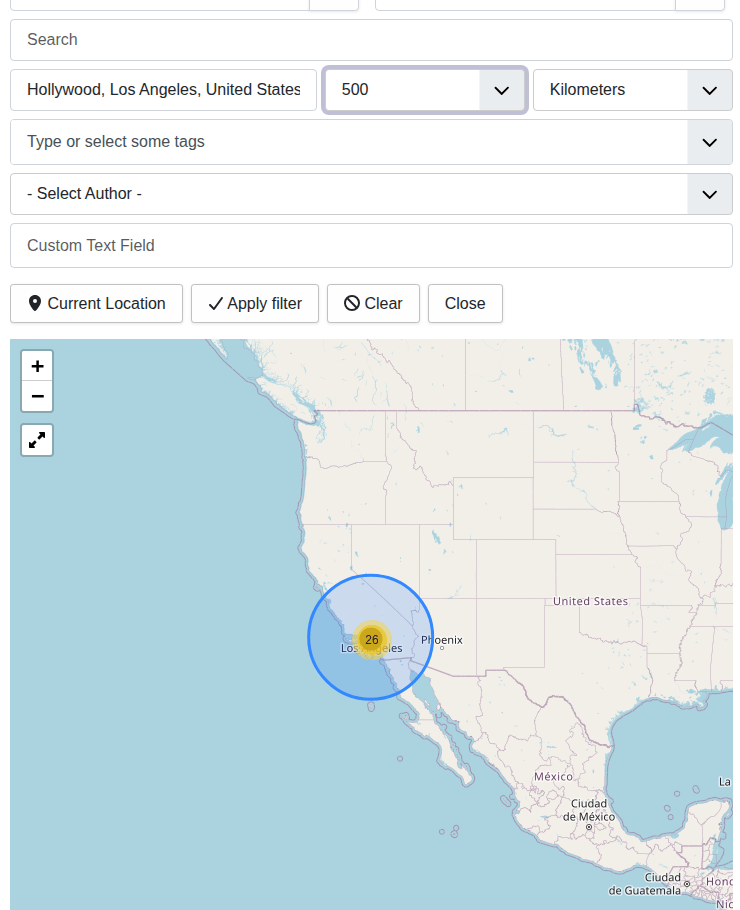Click the Phoenix city label on map
Image resolution: width=740 pixels, height=910 pixels.
[442, 640]
